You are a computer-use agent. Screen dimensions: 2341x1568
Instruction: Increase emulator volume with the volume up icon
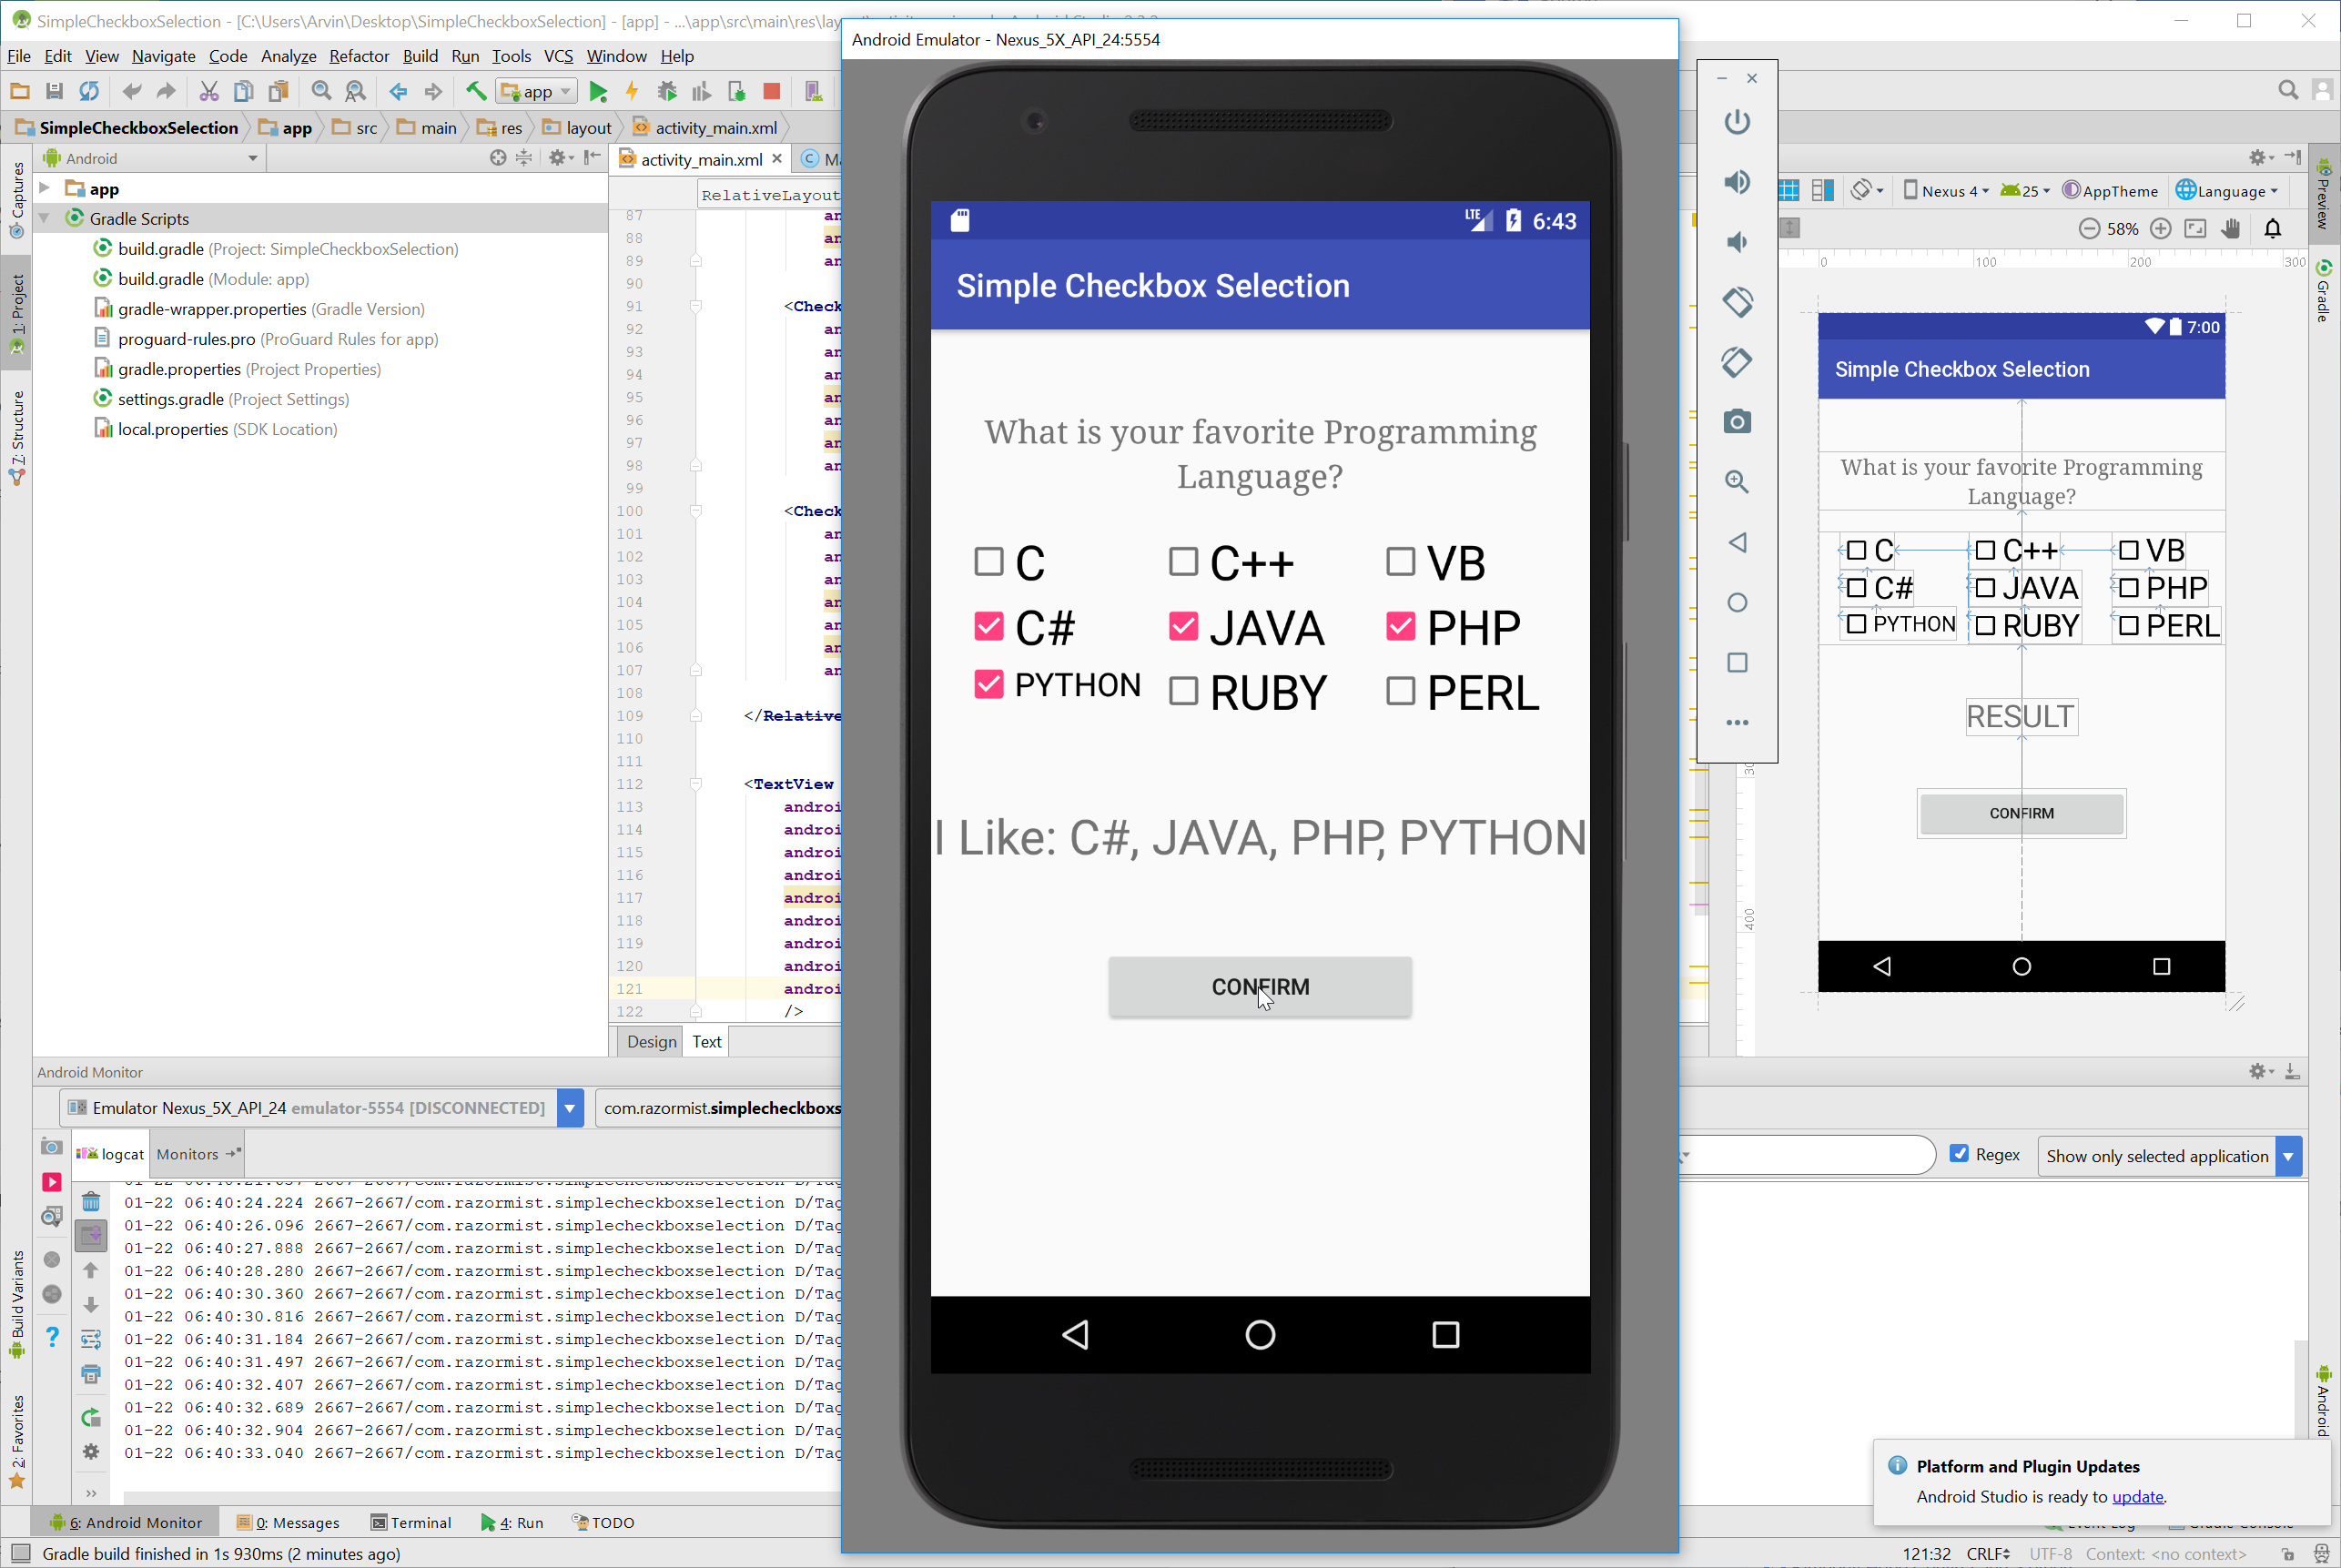[1737, 182]
